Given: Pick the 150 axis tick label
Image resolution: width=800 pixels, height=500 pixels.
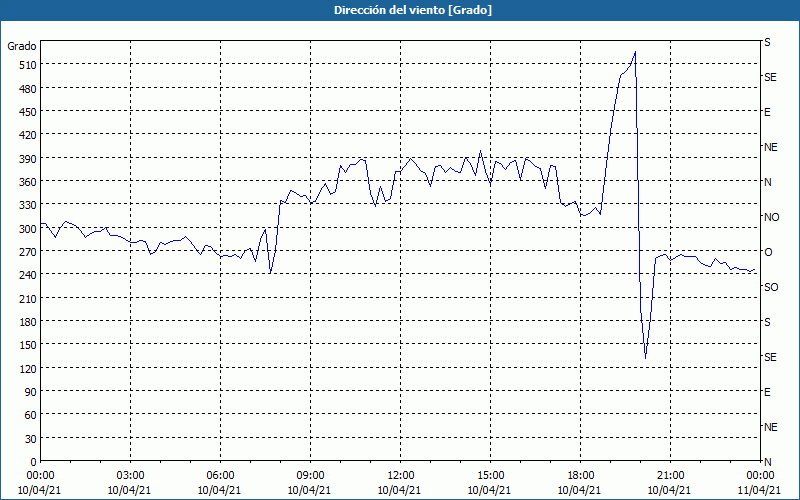Looking at the screenshot, I should (28, 345).
